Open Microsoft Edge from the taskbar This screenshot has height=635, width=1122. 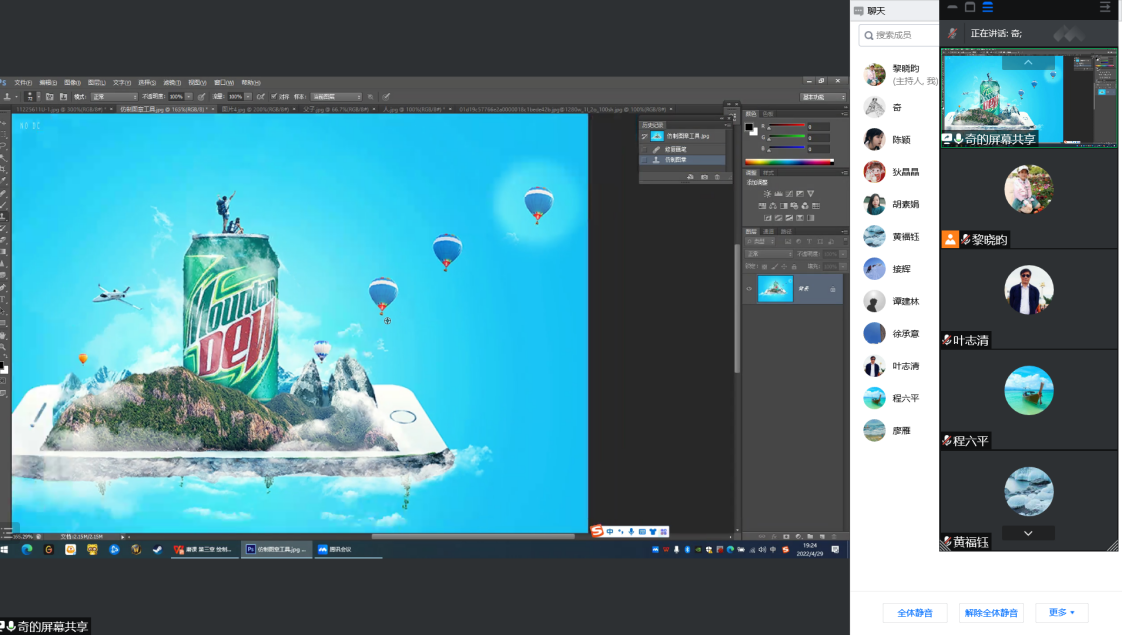(x=26, y=550)
